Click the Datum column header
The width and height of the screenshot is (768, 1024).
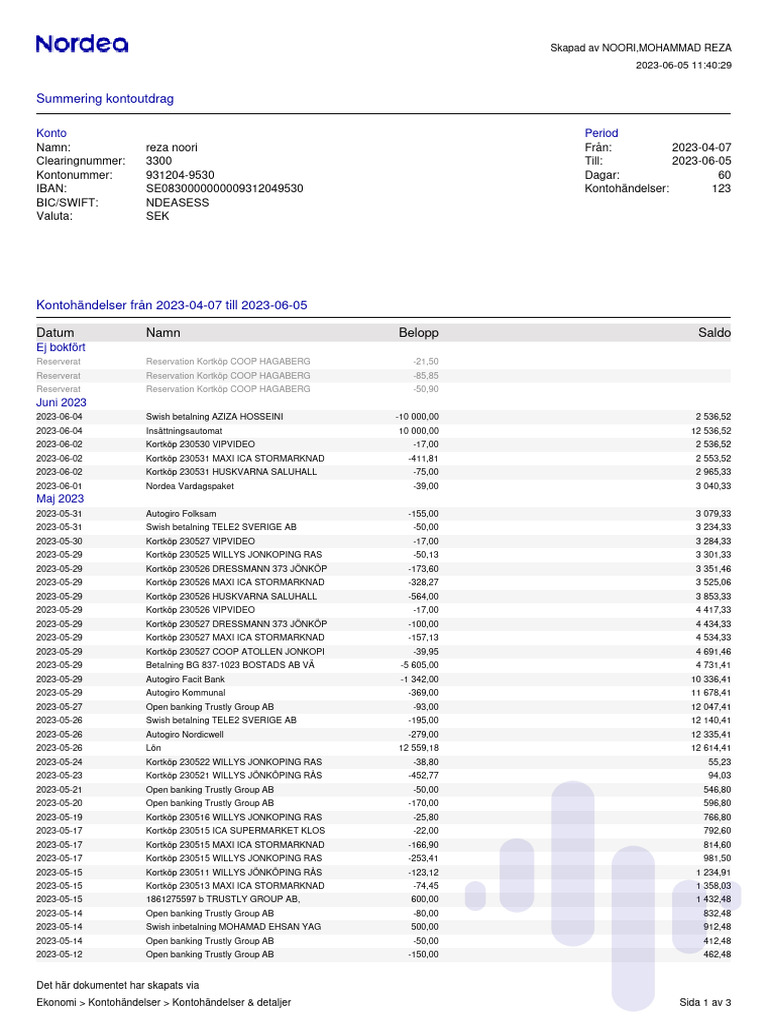click(55, 332)
